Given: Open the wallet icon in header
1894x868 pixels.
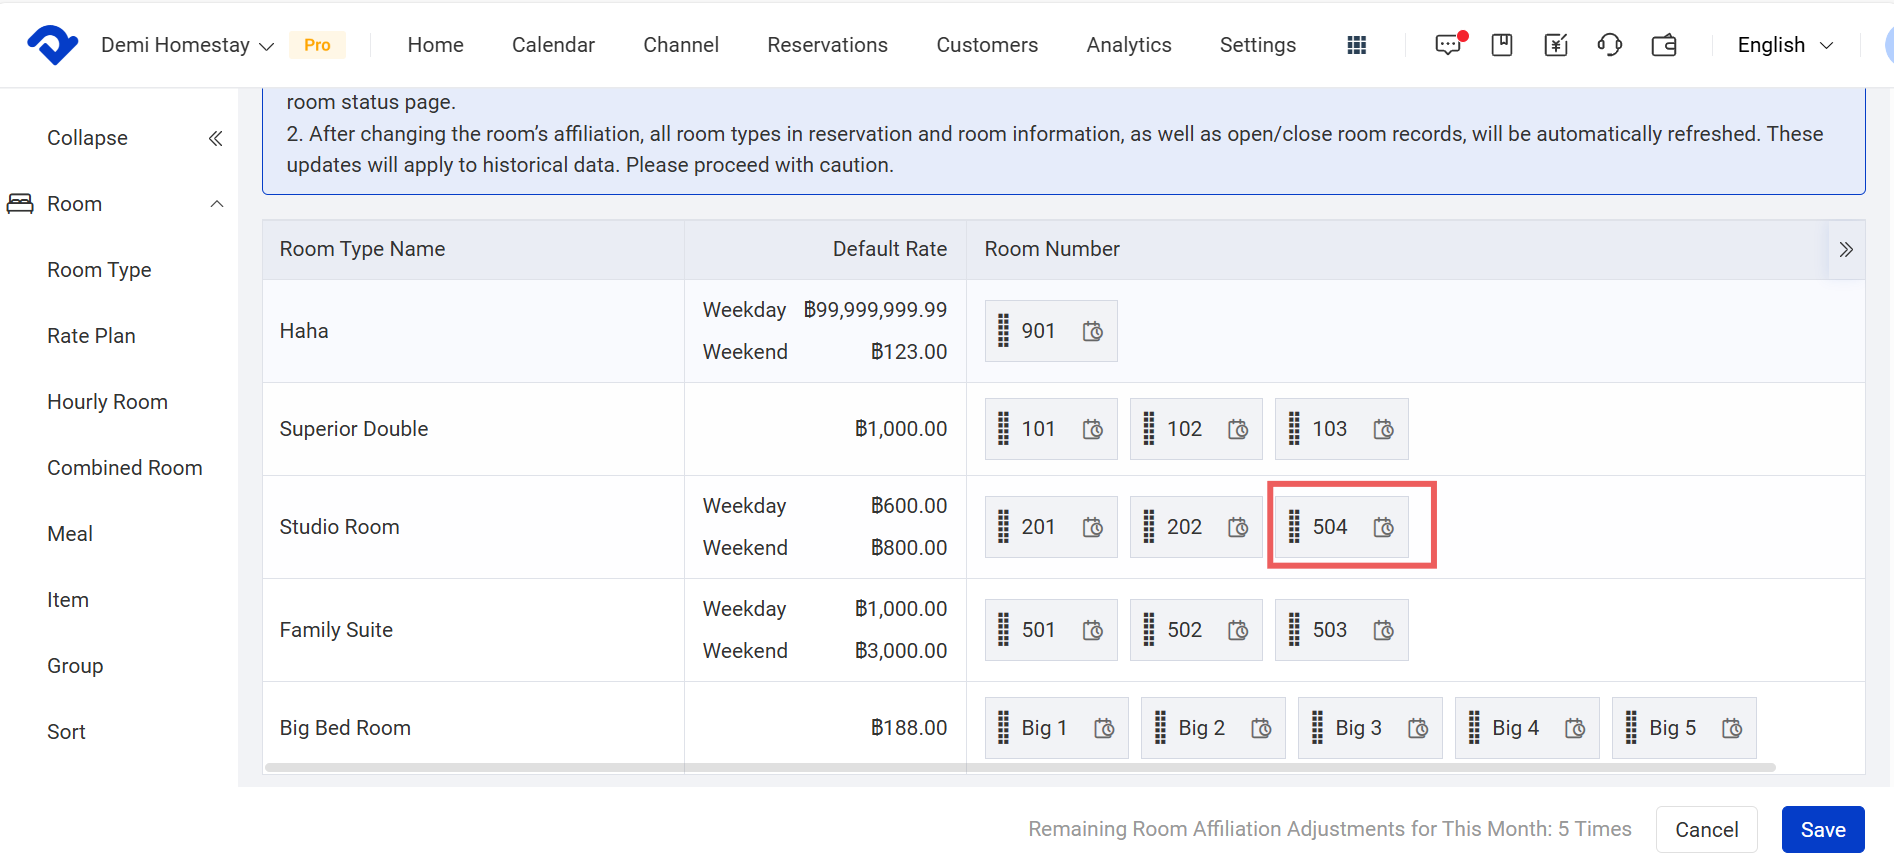Looking at the screenshot, I should tap(1664, 45).
